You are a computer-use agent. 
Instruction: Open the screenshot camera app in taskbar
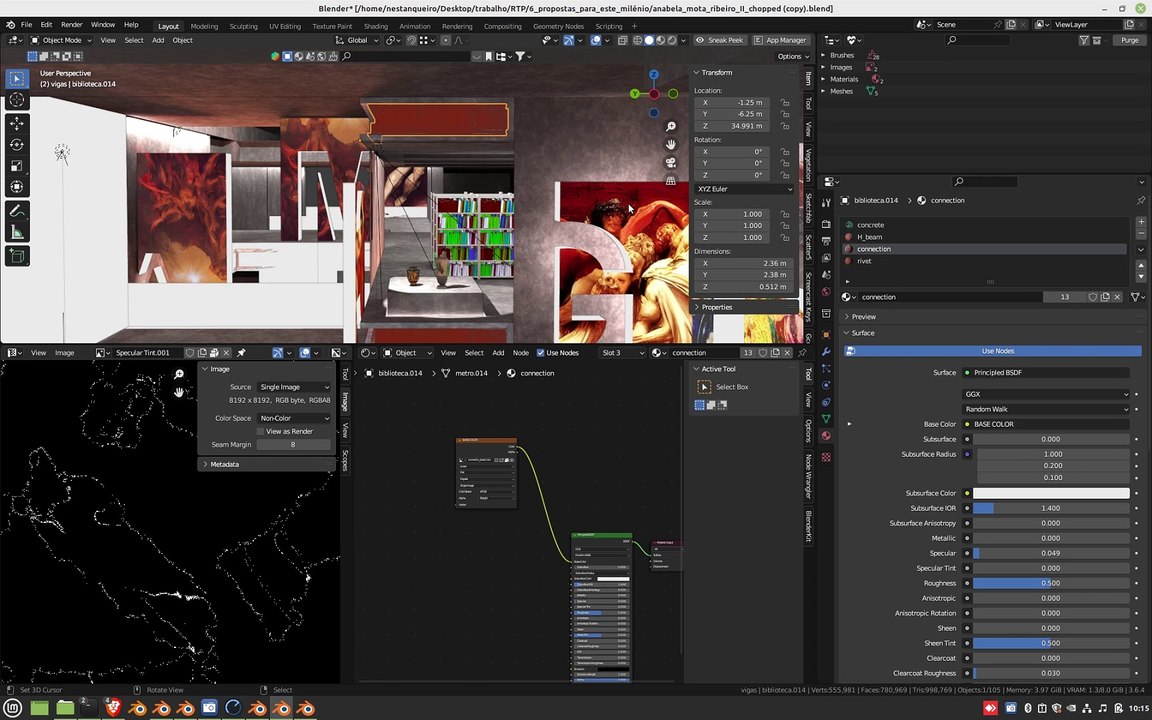click(209, 708)
